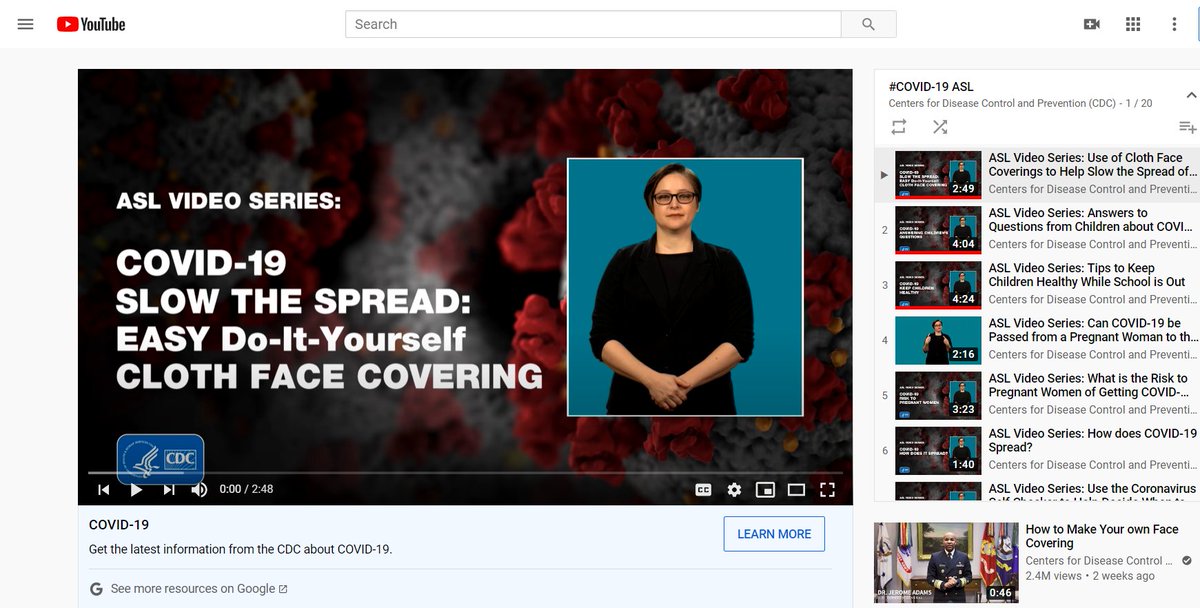1200x608 pixels.
Task: Collapse the #COVID-19 ASL playlist panel
Action: [1190, 95]
